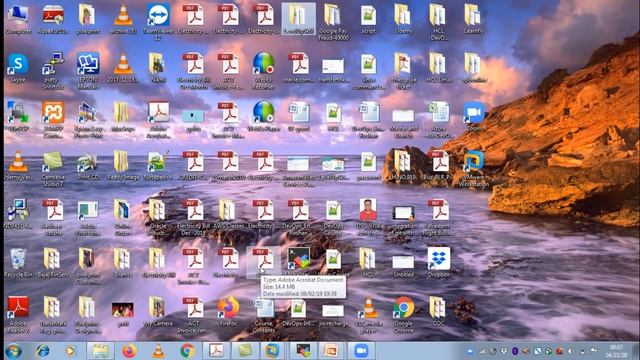Open the My Camera folder
The height and width of the screenshot is (360, 640).
(x=158, y=311)
